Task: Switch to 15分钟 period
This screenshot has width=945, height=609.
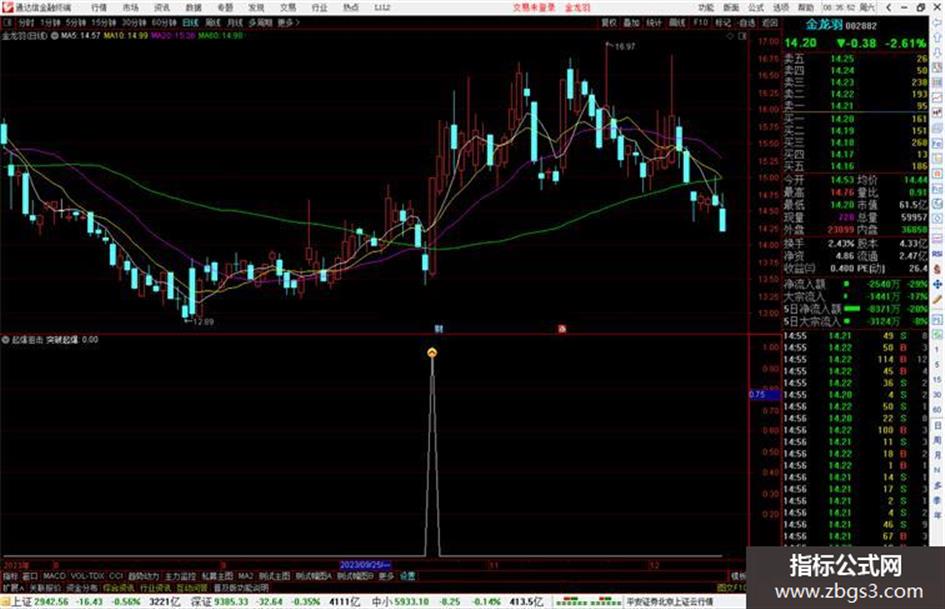Action: (104, 22)
